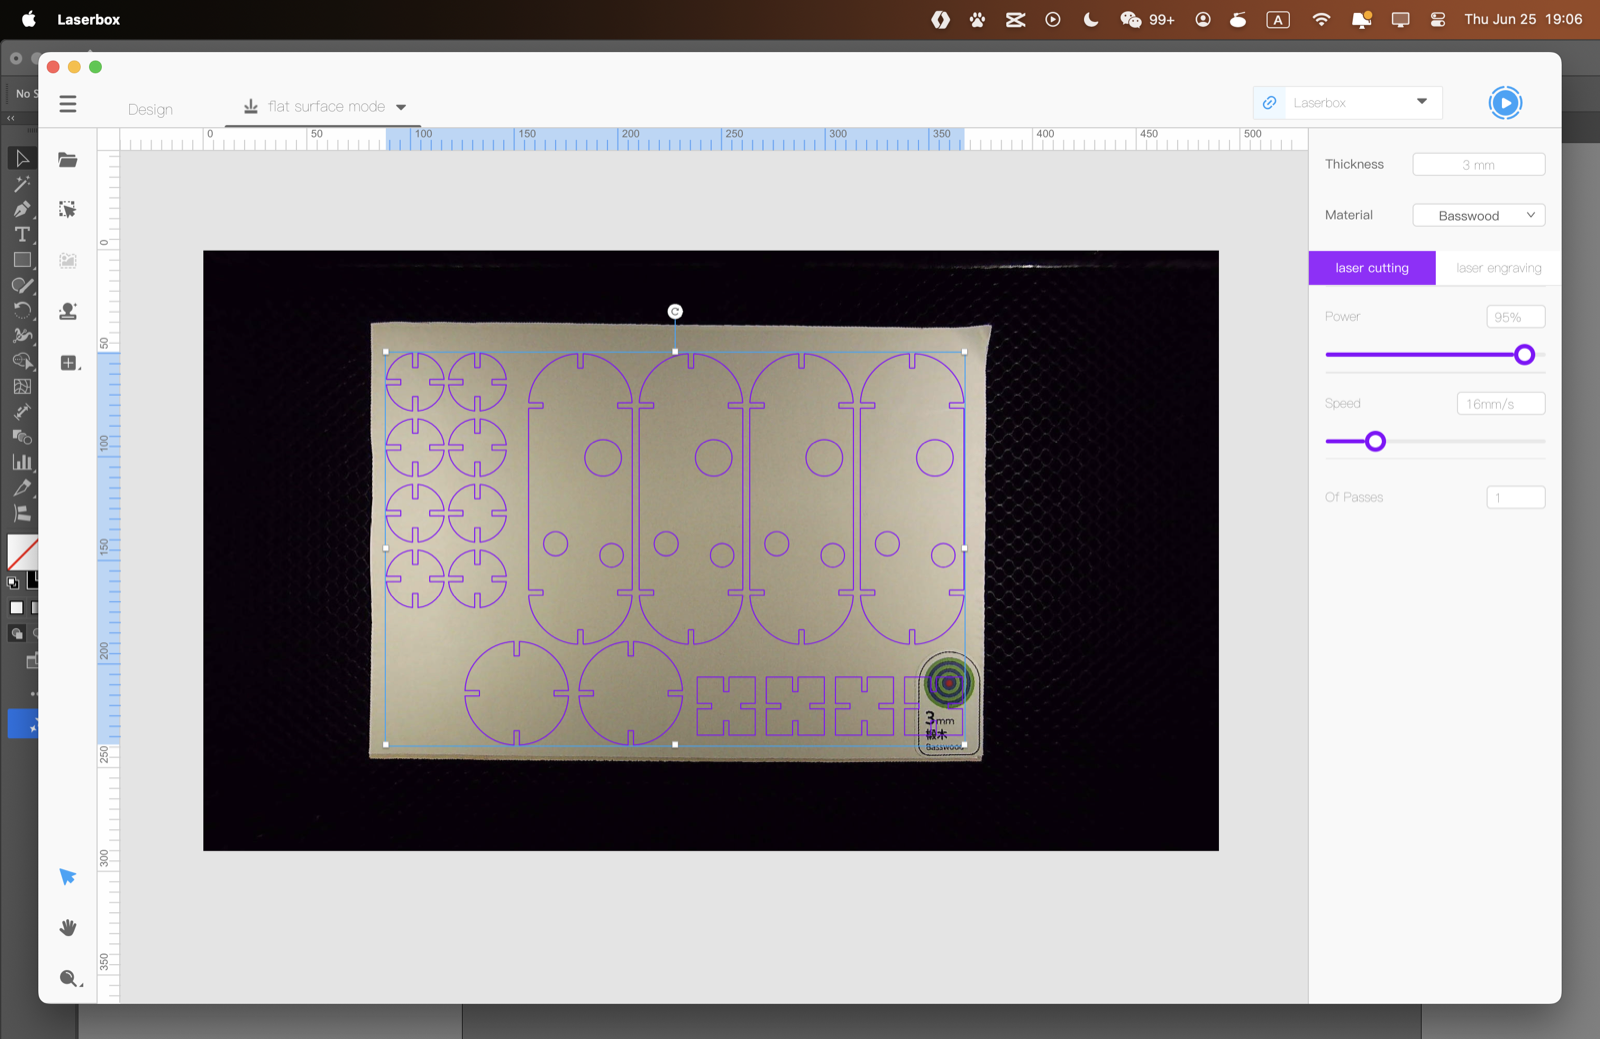Open the Laserbox menu in menu bar
This screenshot has width=1600, height=1039.
[x=88, y=19]
